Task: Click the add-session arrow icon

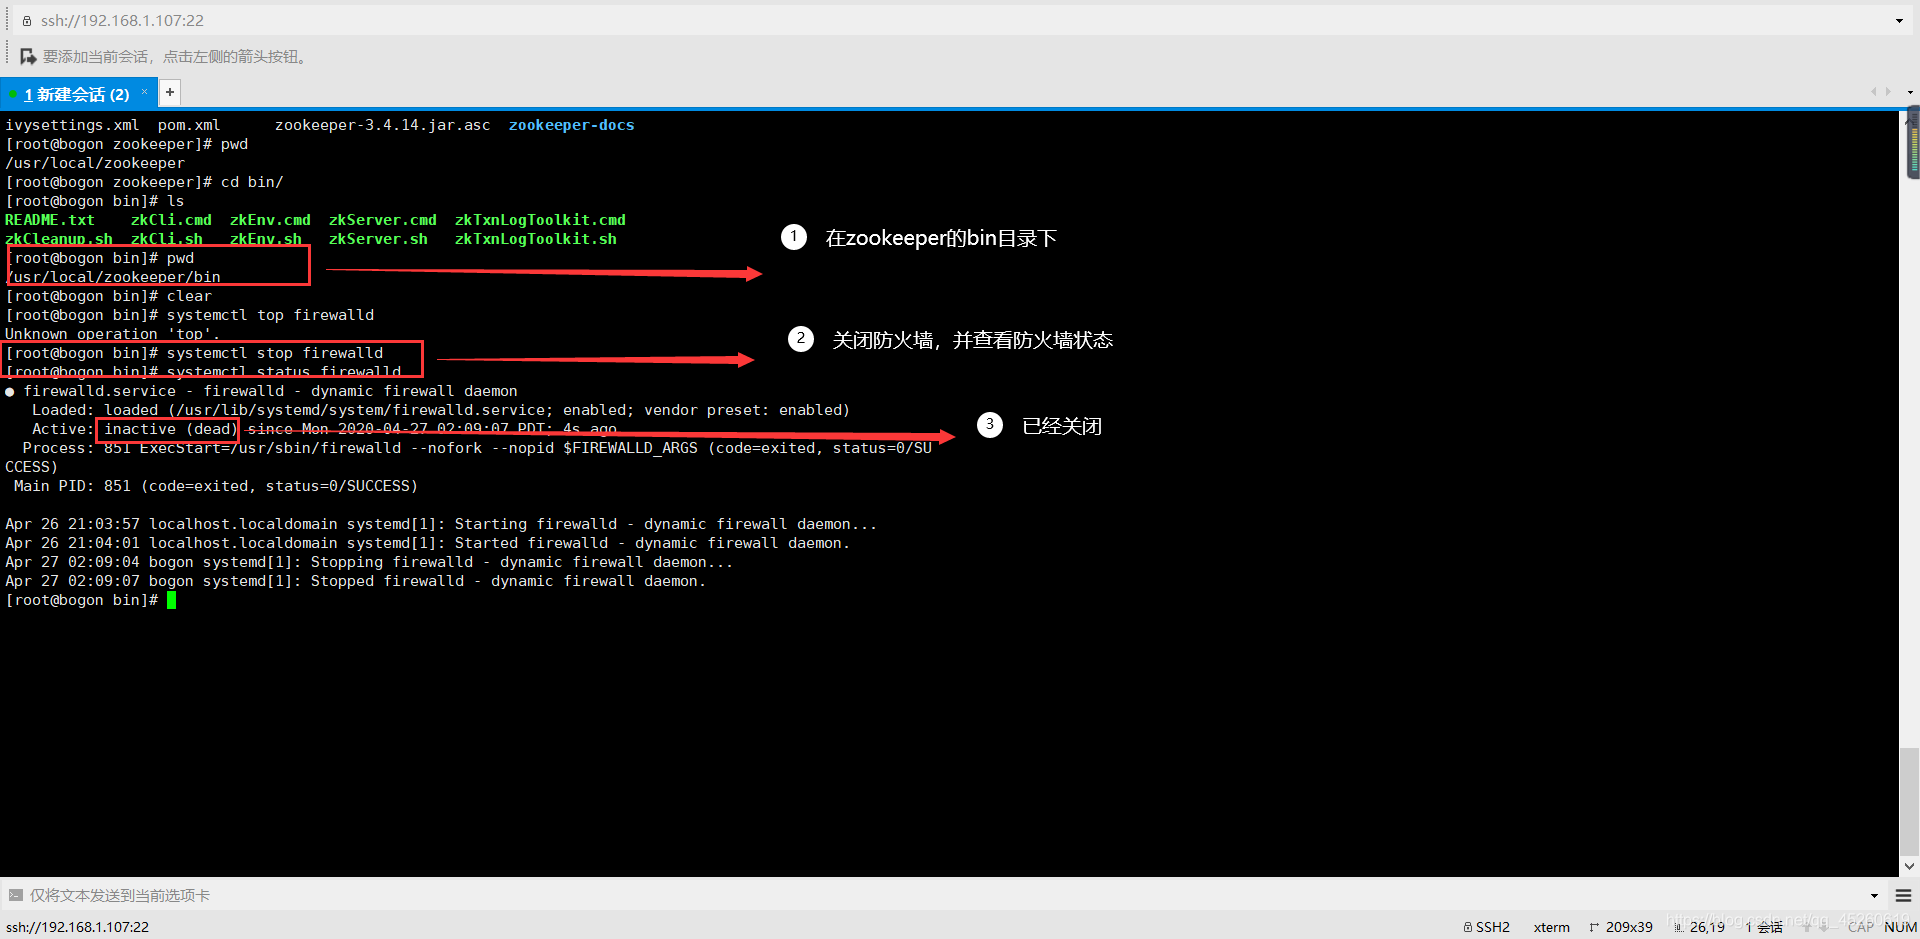Action: (x=28, y=57)
